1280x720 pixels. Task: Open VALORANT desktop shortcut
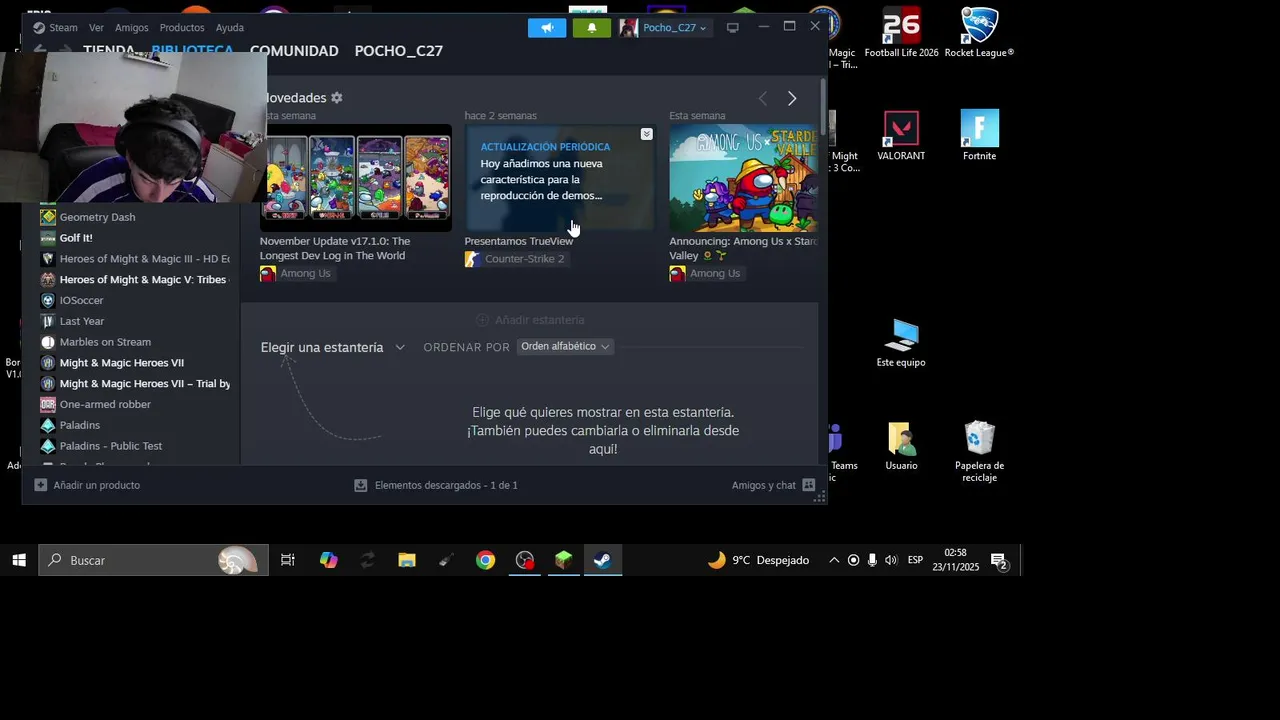[901, 136]
